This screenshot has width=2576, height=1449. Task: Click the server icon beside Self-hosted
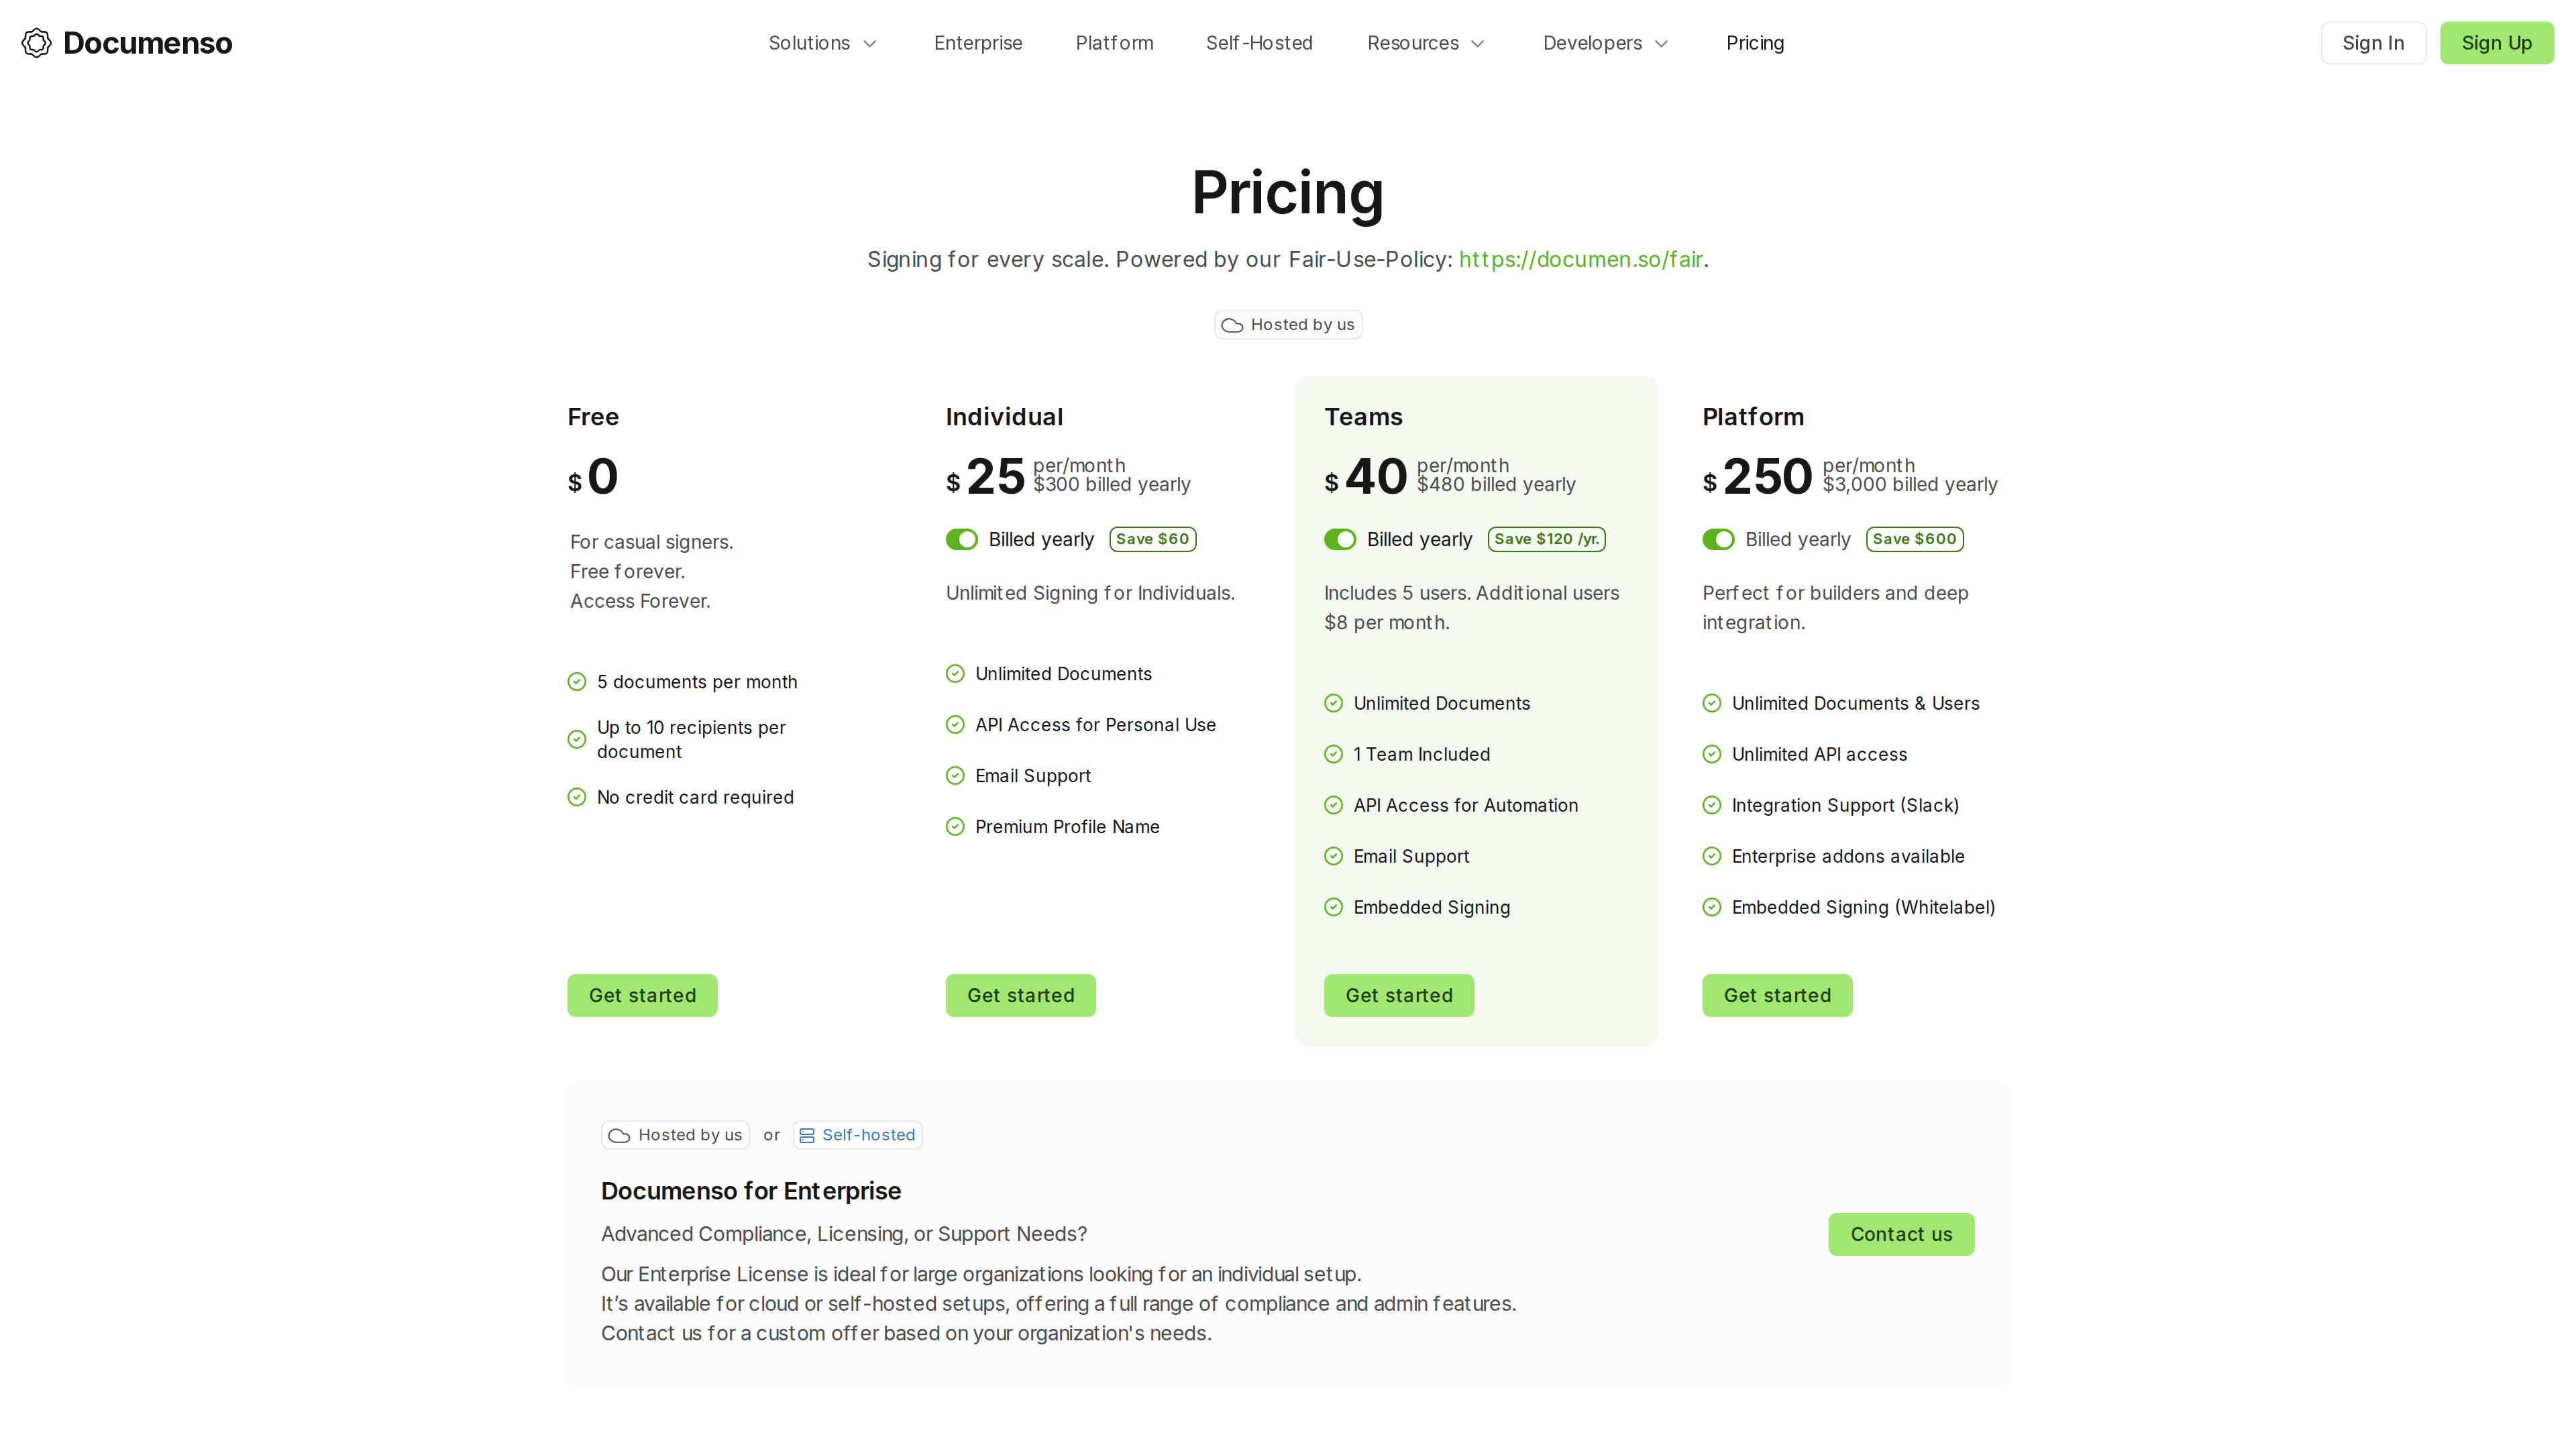pos(807,1136)
